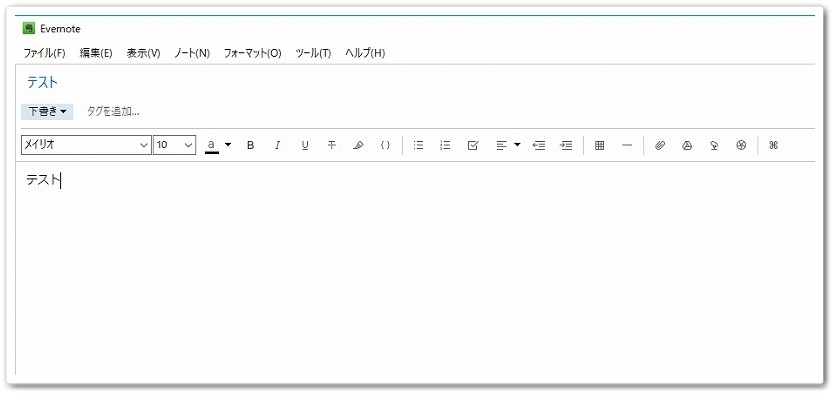The width and height of the screenshot is (836, 396).
Task: Click the audio recording microphone icon
Action: [714, 145]
